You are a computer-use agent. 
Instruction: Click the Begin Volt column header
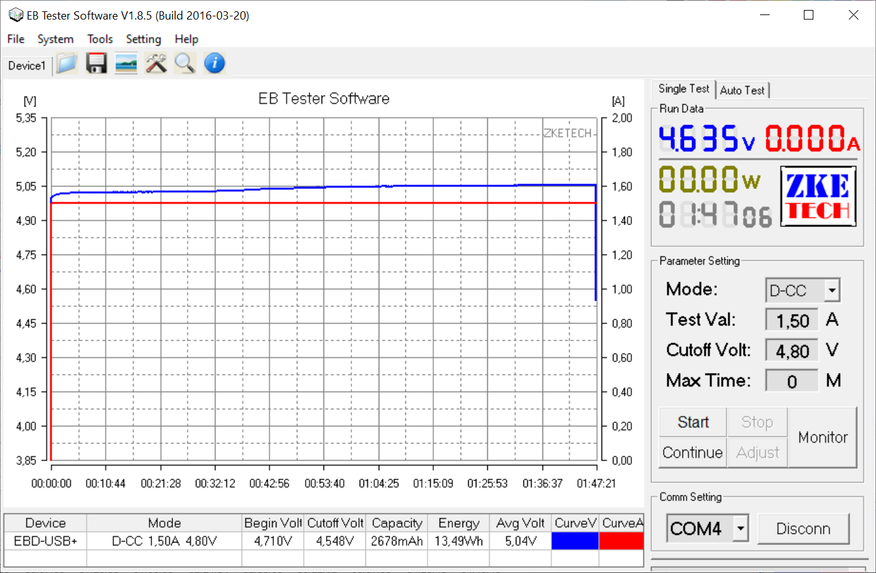pyautogui.click(x=273, y=523)
